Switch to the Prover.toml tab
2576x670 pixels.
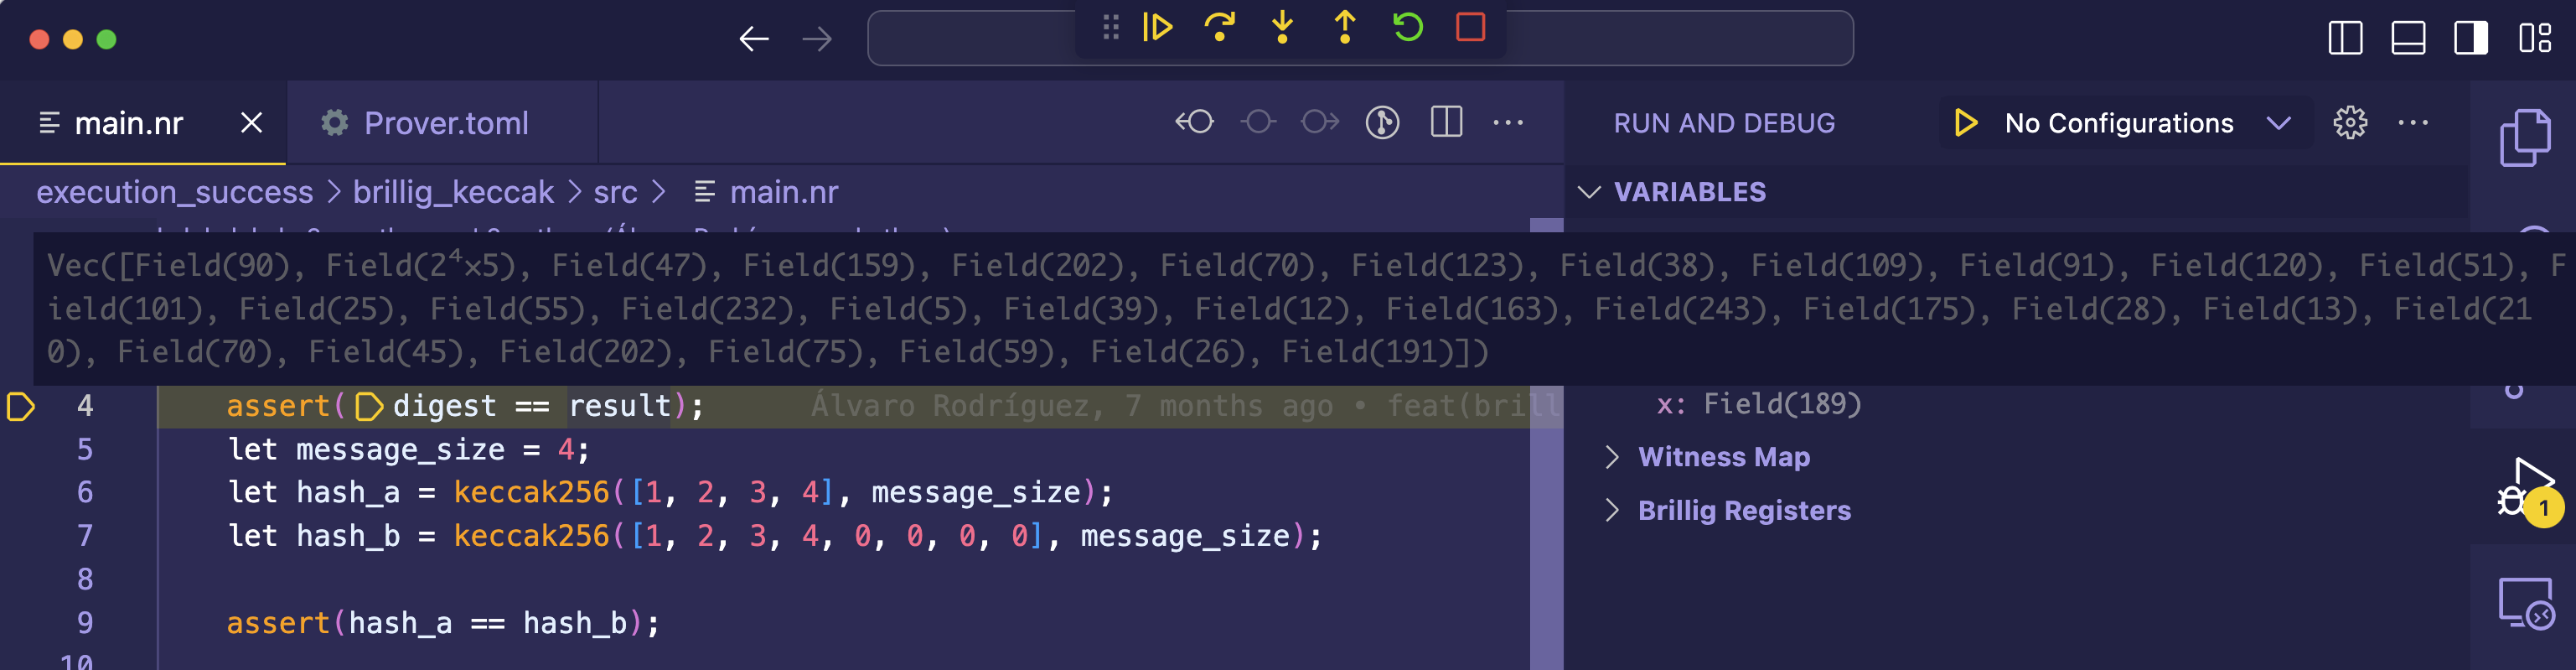[x=444, y=123]
